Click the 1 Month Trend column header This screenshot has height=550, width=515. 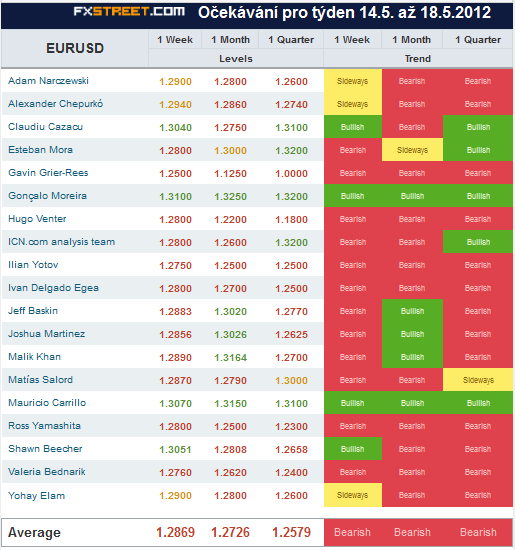click(412, 40)
